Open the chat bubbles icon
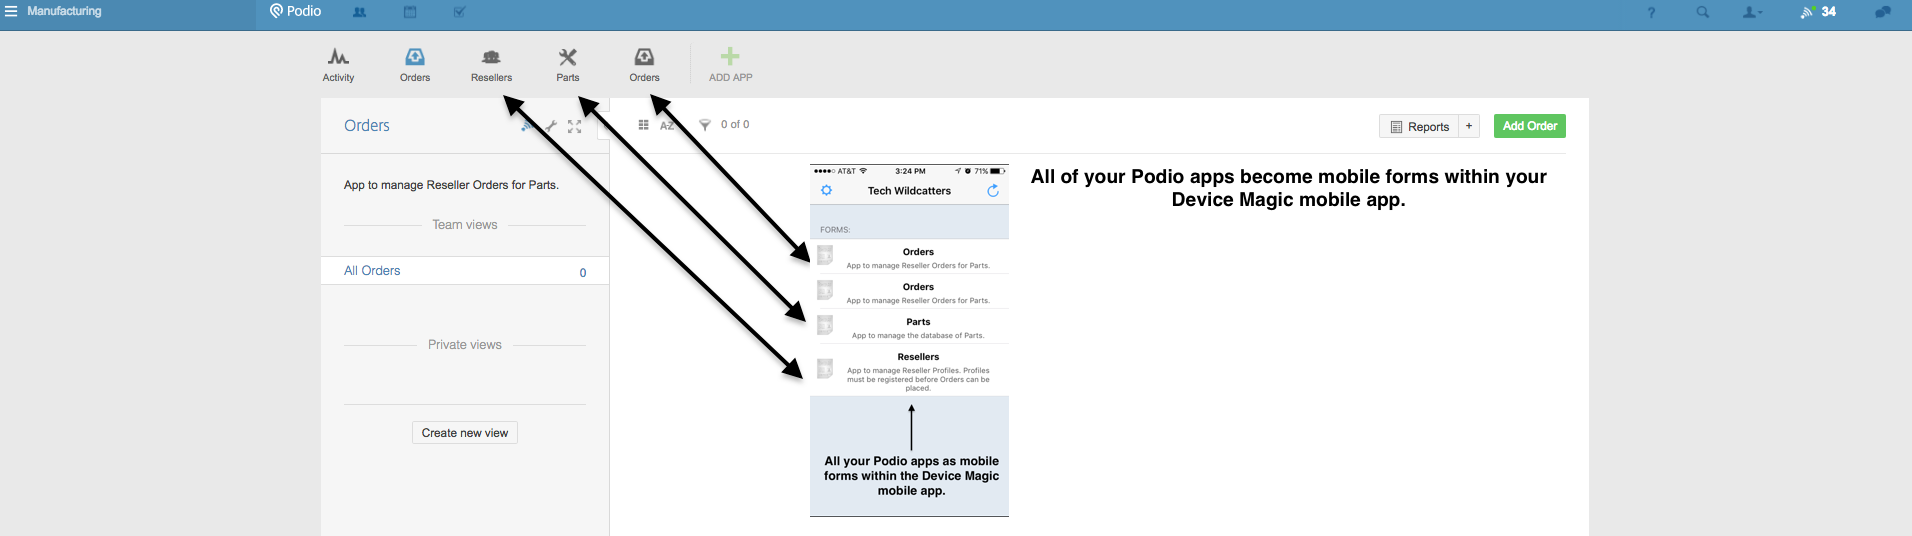This screenshot has height=536, width=1912. coord(1882,12)
